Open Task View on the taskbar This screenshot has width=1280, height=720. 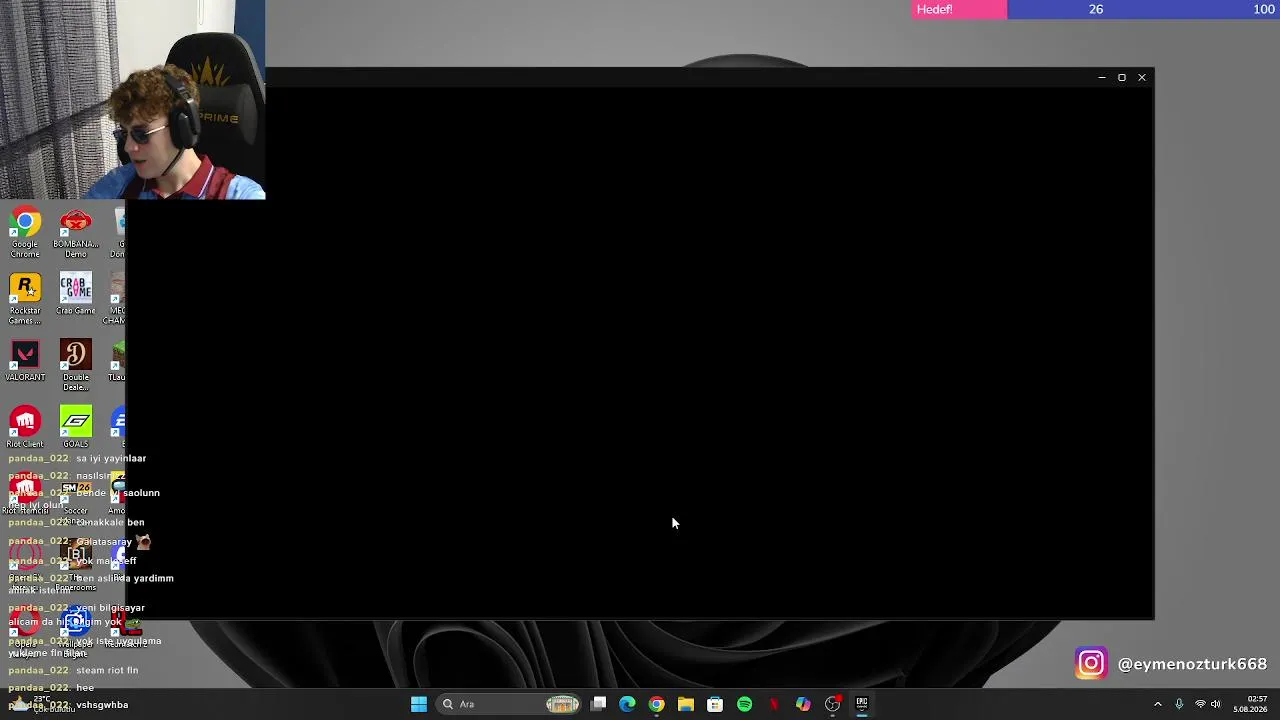click(x=598, y=704)
